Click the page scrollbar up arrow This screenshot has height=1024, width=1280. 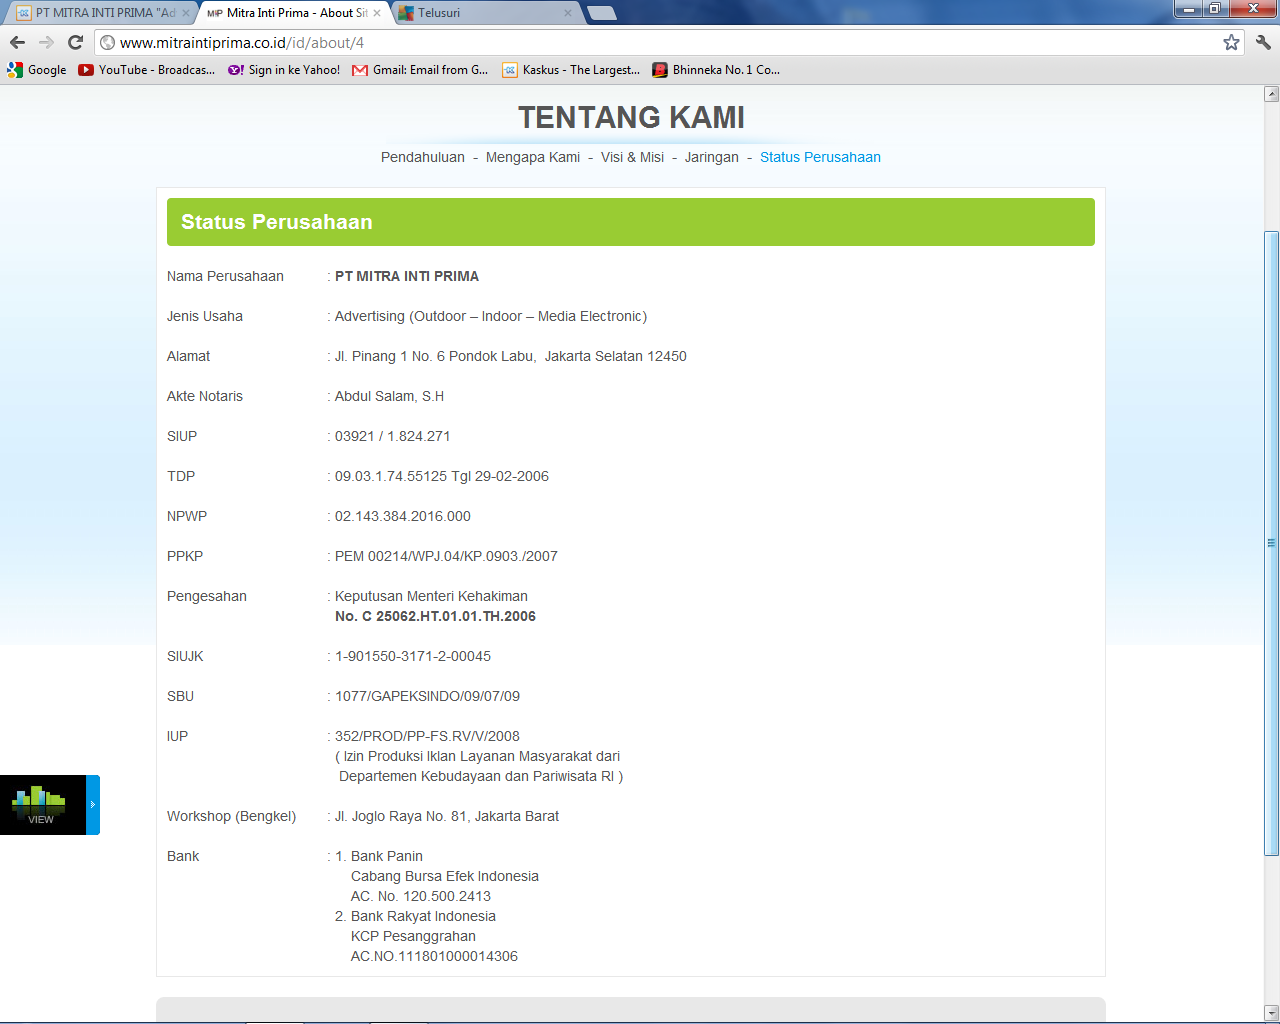[1271, 94]
